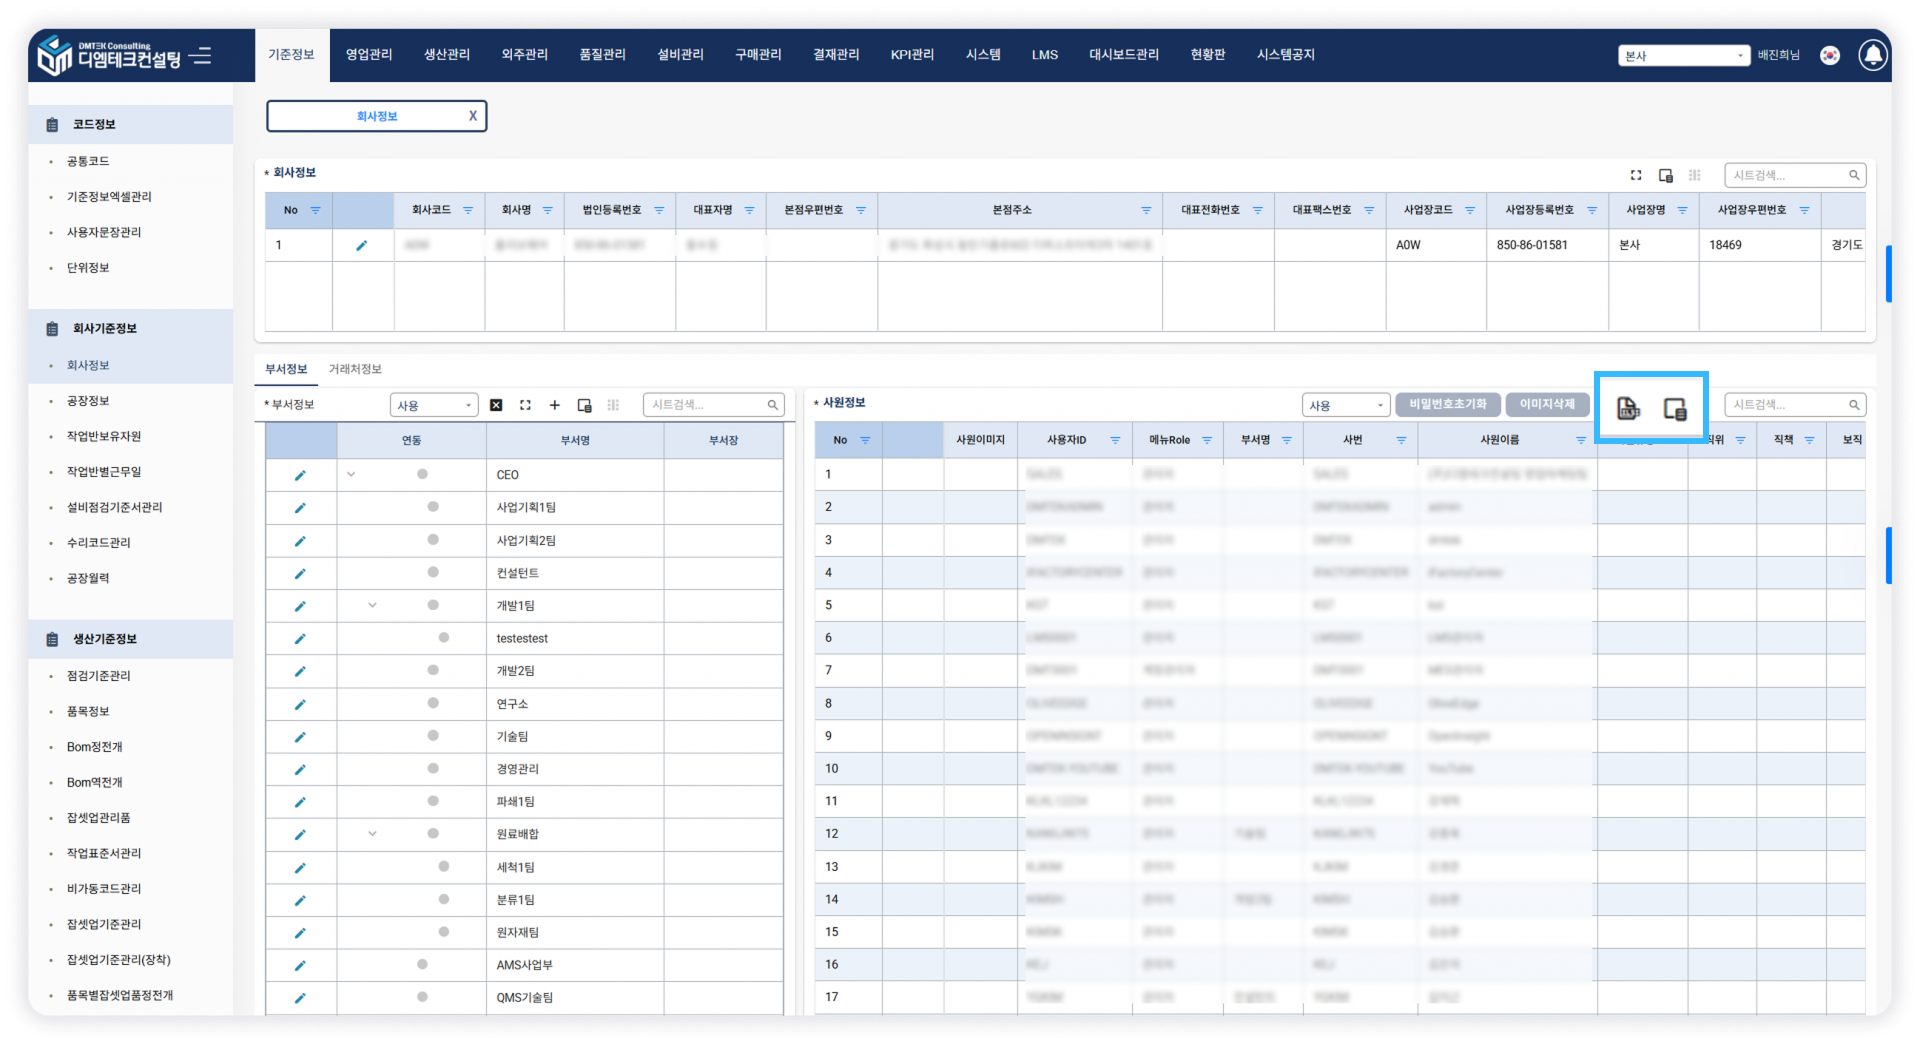The height and width of the screenshot is (1044, 1920).
Task: Collapse the 개발1팀 tree node
Action: 372,605
